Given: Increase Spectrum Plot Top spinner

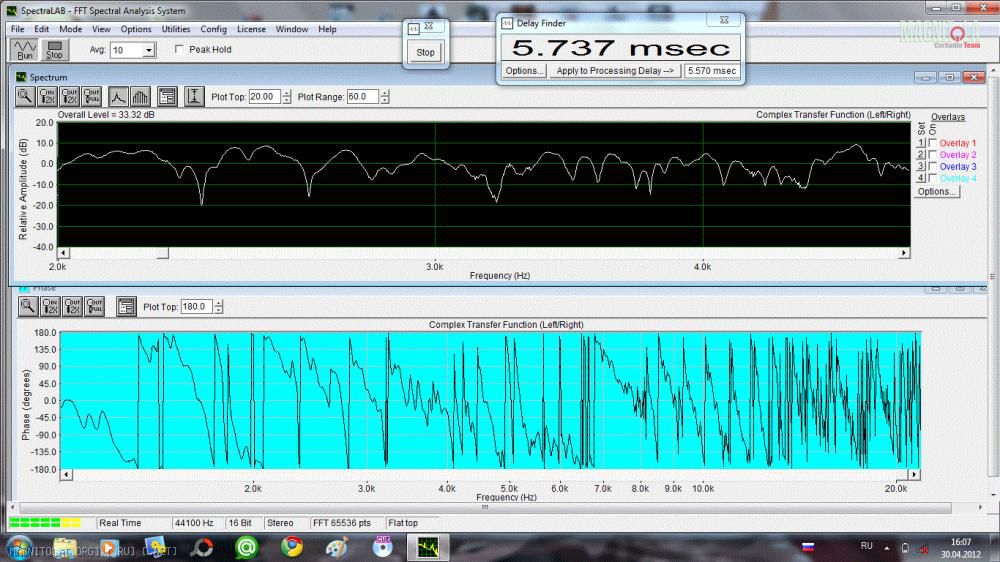Looking at the screenshot, I should (286, 93).
